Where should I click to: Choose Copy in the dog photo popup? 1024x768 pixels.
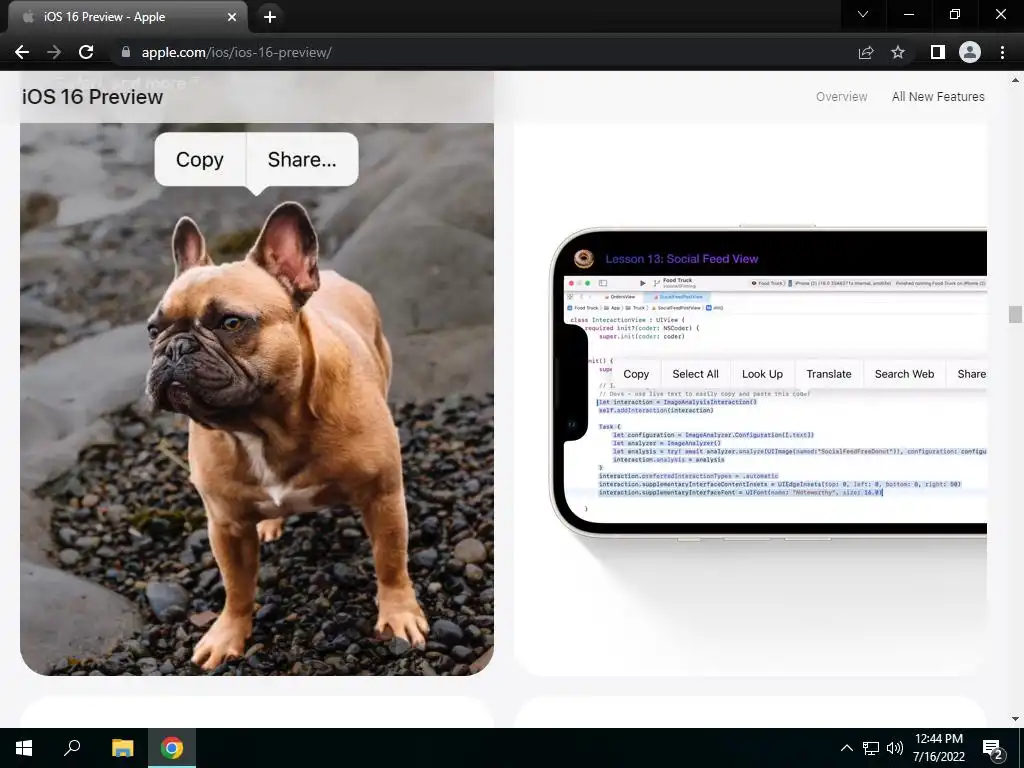(200, 159)
